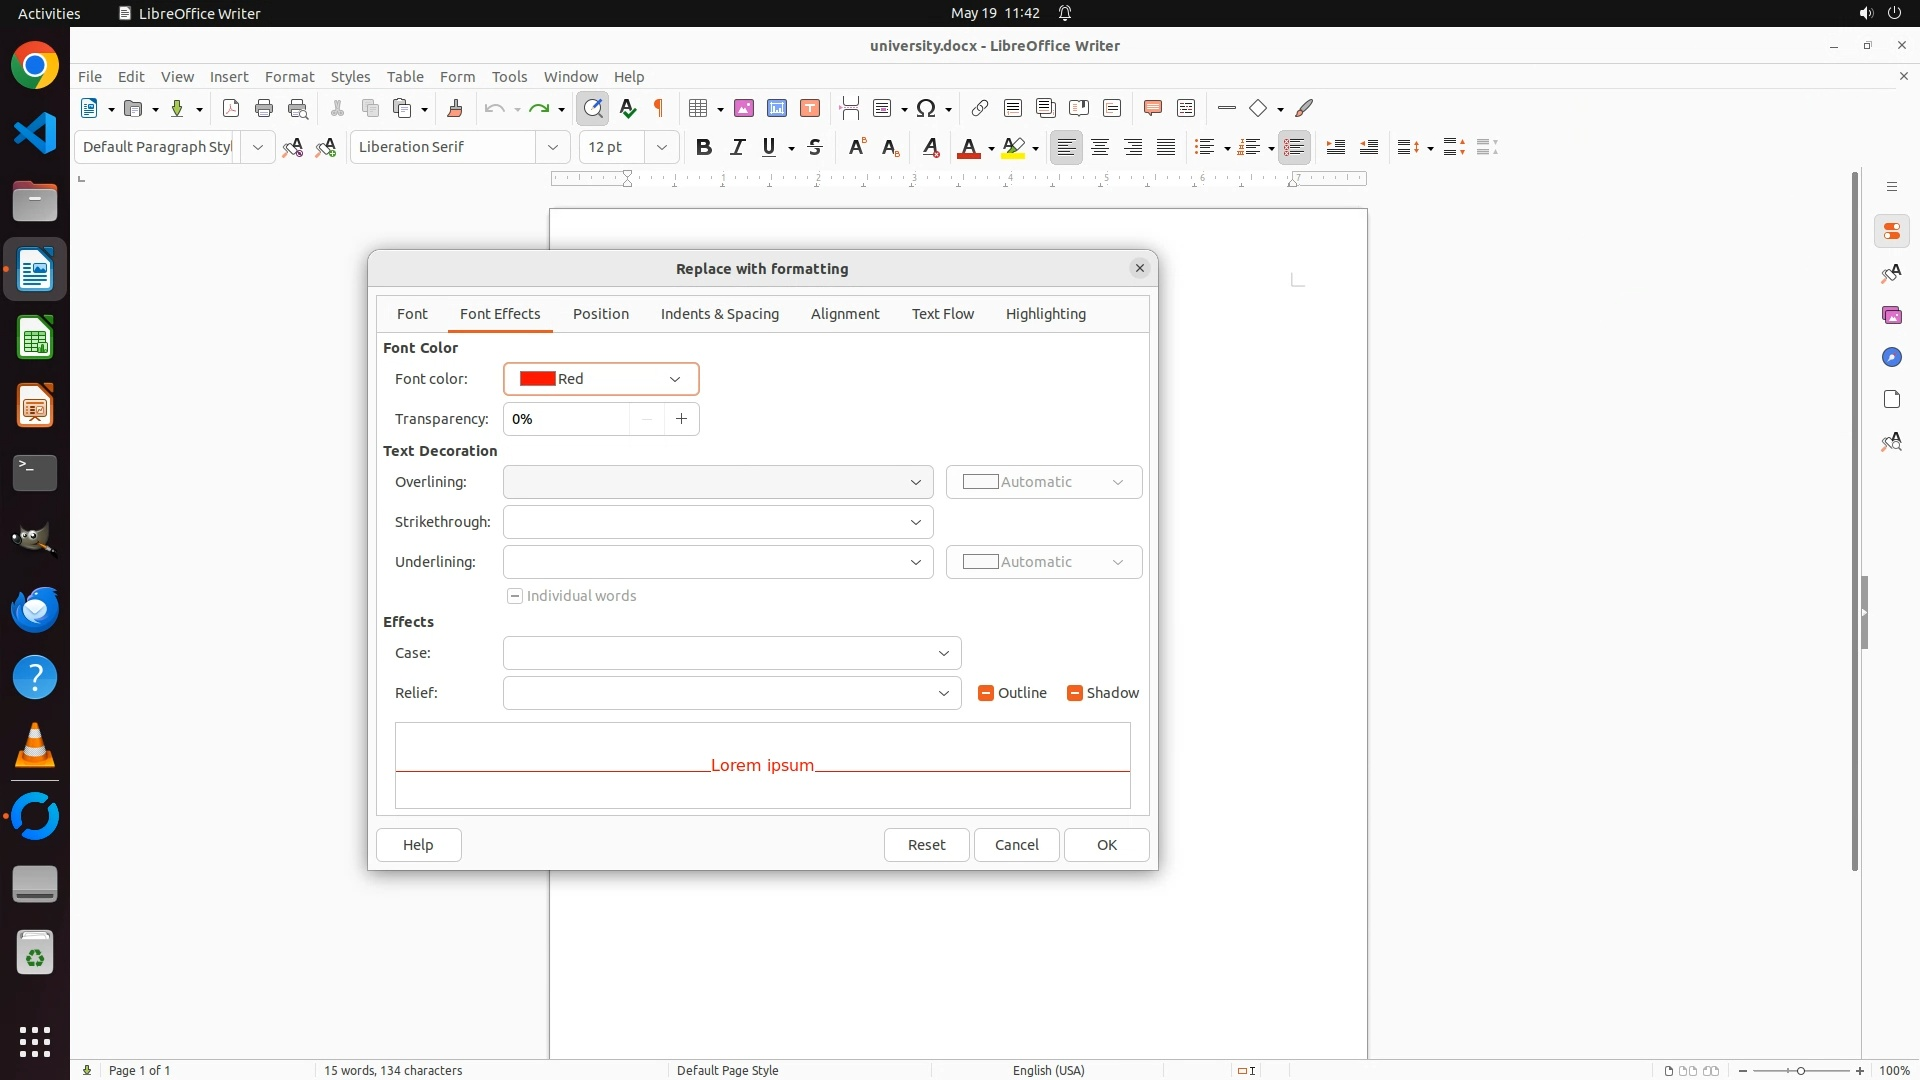Click Center Horizontally alignment icon
This screenshot has width=1920, height=1080.
pos(1100,147)
